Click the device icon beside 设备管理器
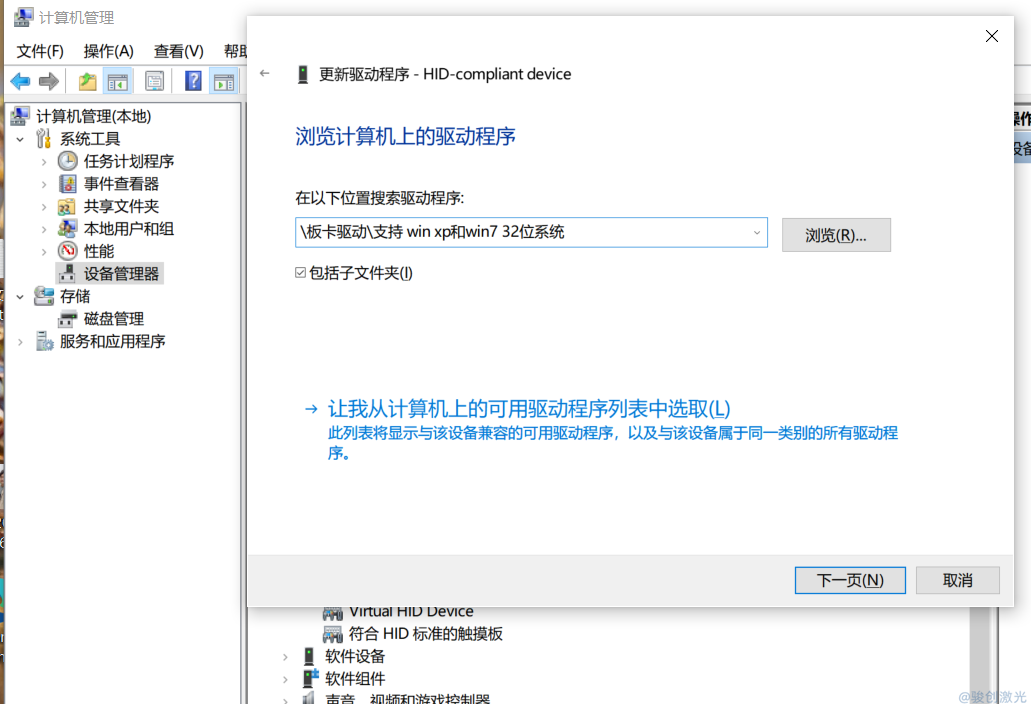Image resolution: width=1031 pixels, height=704 pixels. tap(67, 273)
